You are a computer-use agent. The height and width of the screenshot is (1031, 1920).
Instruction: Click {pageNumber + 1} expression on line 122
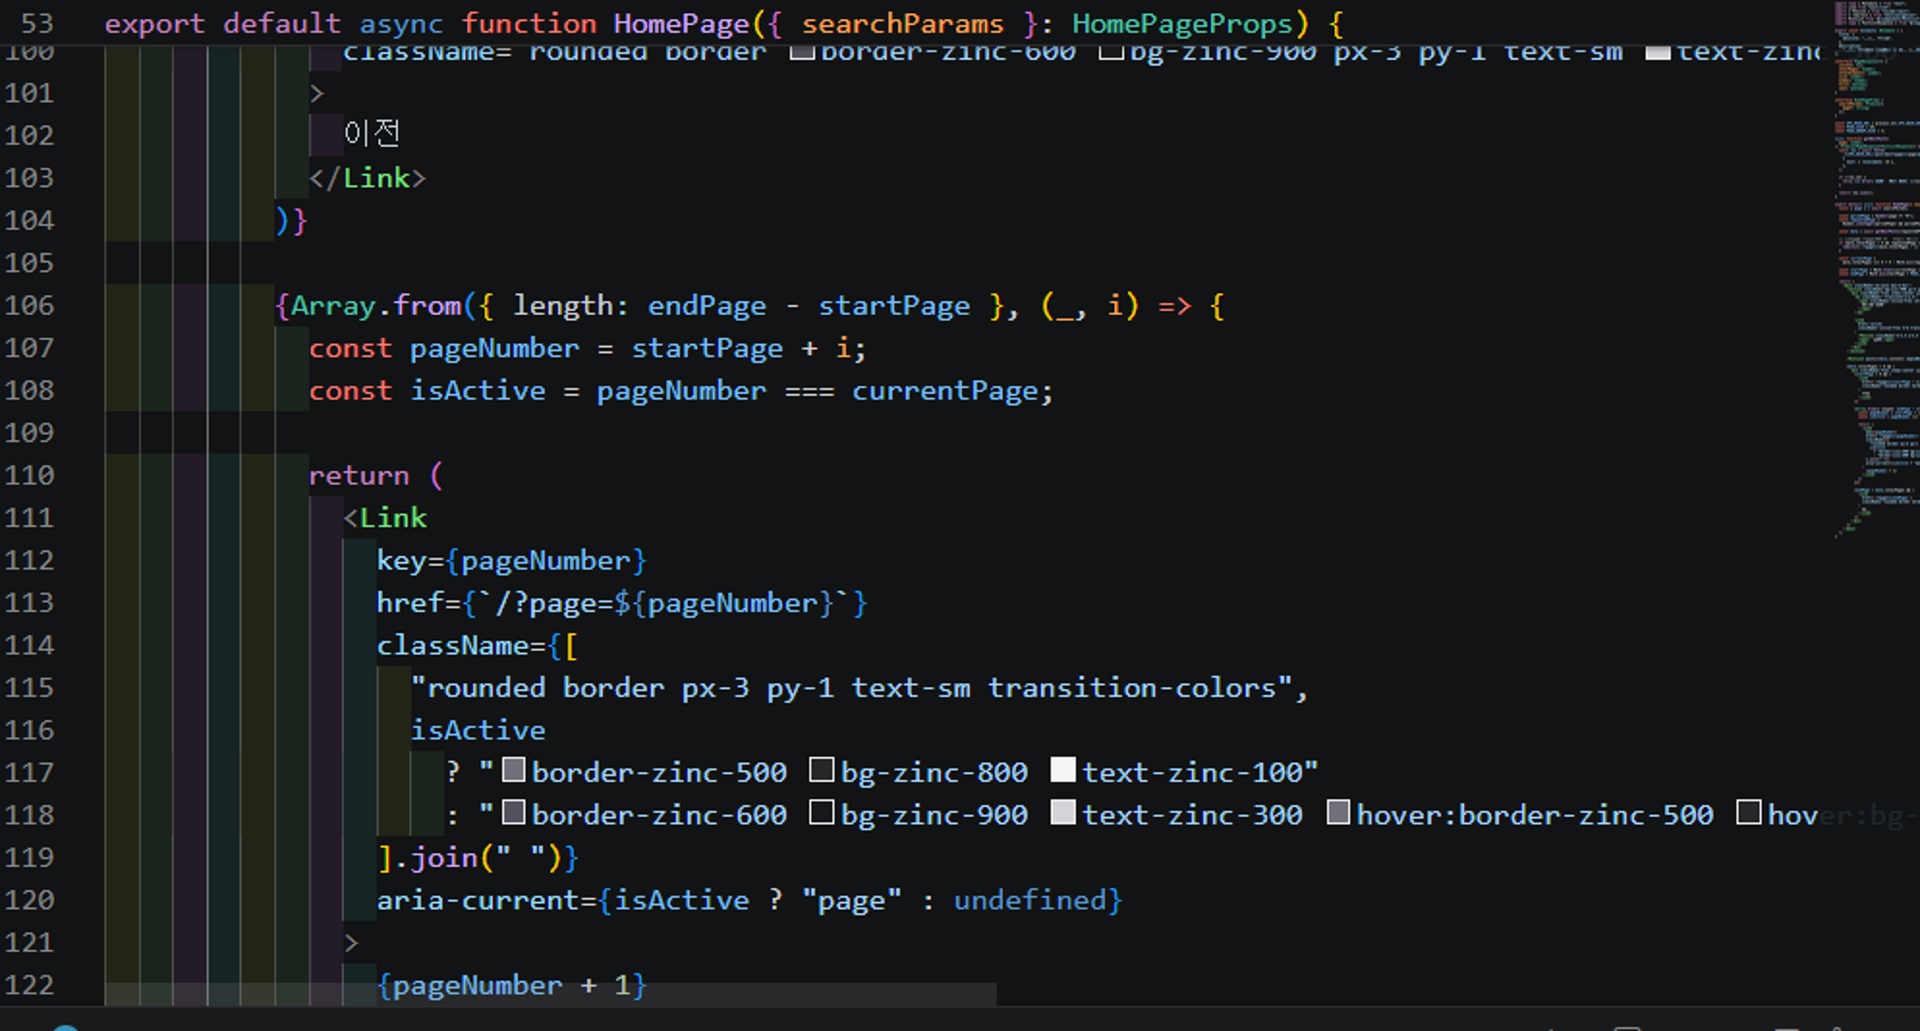[x=512, y=985]
